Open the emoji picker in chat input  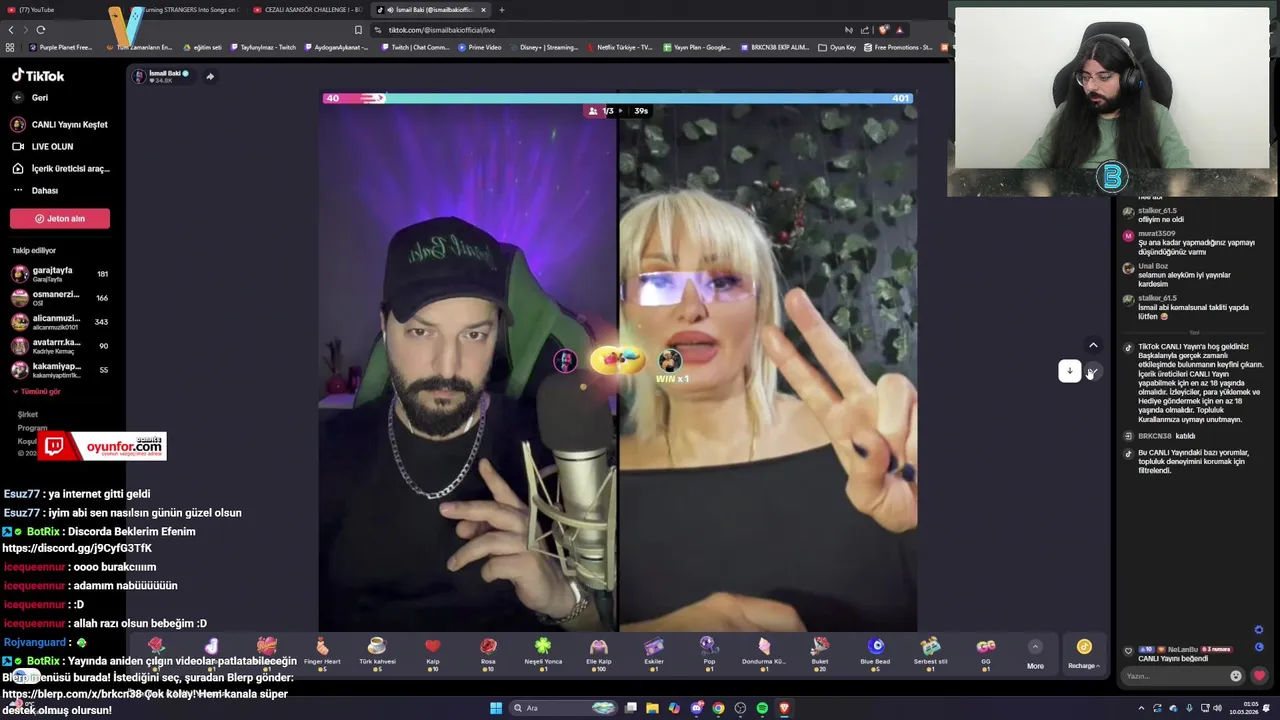[x=1236, y=676]
